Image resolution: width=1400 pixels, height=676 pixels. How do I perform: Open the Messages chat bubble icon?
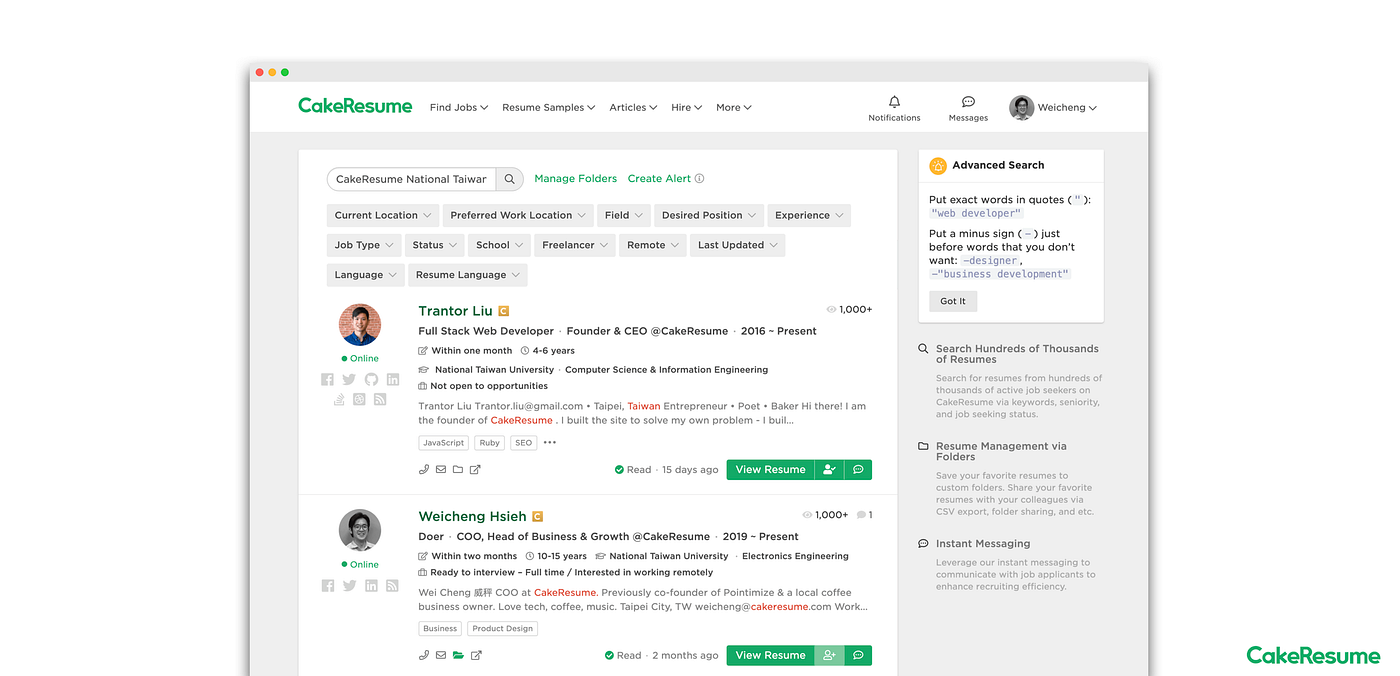click(x=968, y=102)
